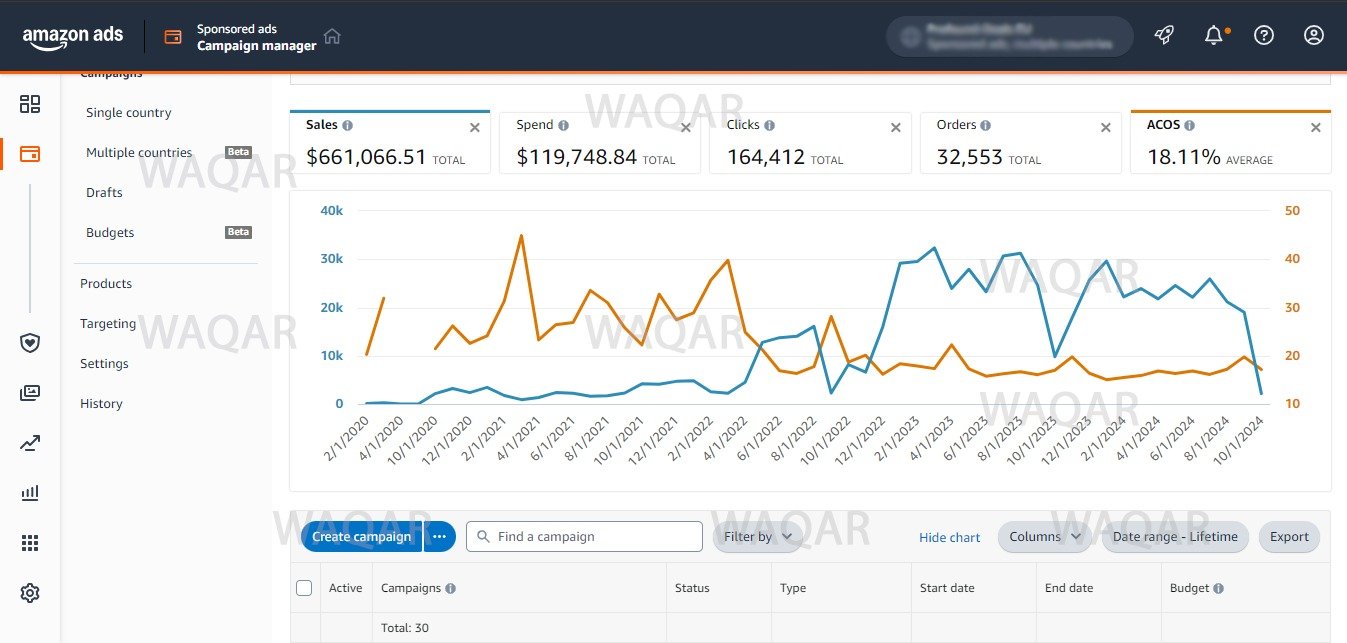Open the bar chart reports sidebar icon
The height and width of the screenshot is (643, 1347).
(x=30, y=492)
